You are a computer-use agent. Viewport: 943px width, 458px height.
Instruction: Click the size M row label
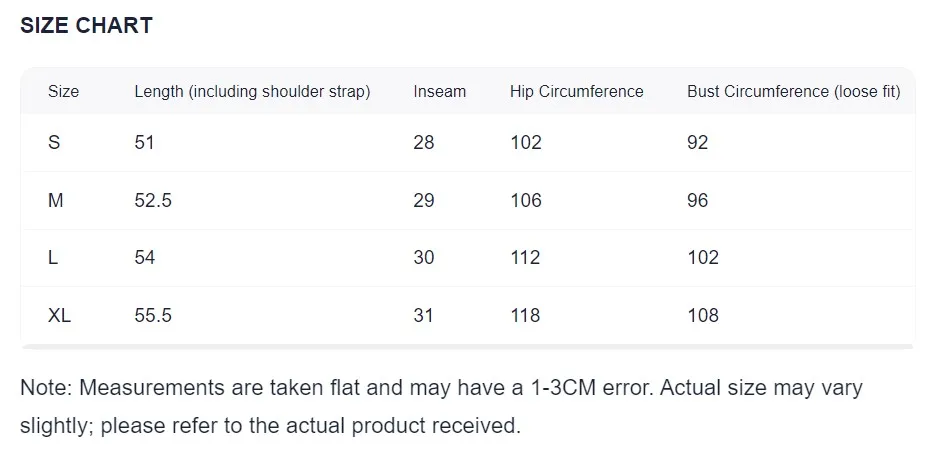[x=56, y=201]
